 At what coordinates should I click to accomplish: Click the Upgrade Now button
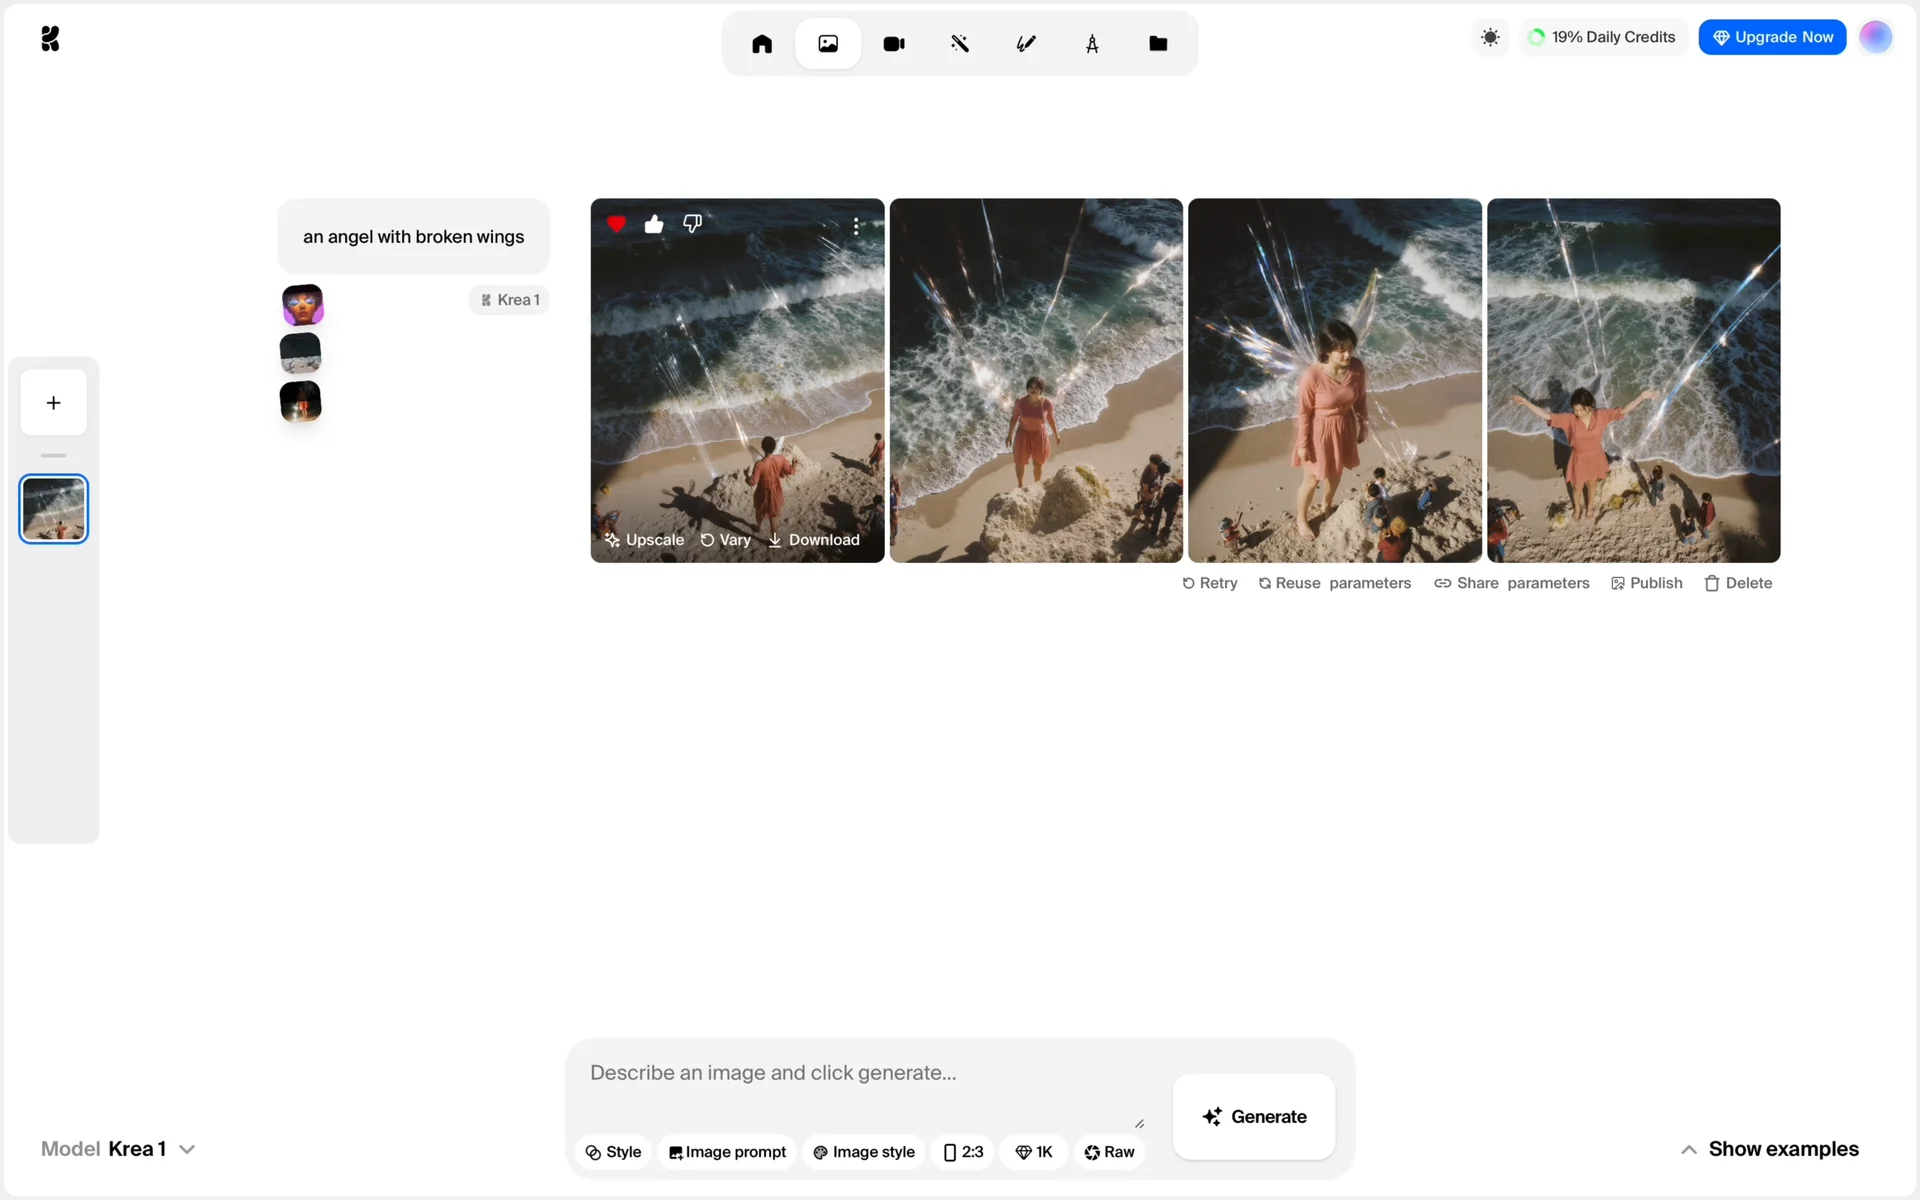point(1772,37)
